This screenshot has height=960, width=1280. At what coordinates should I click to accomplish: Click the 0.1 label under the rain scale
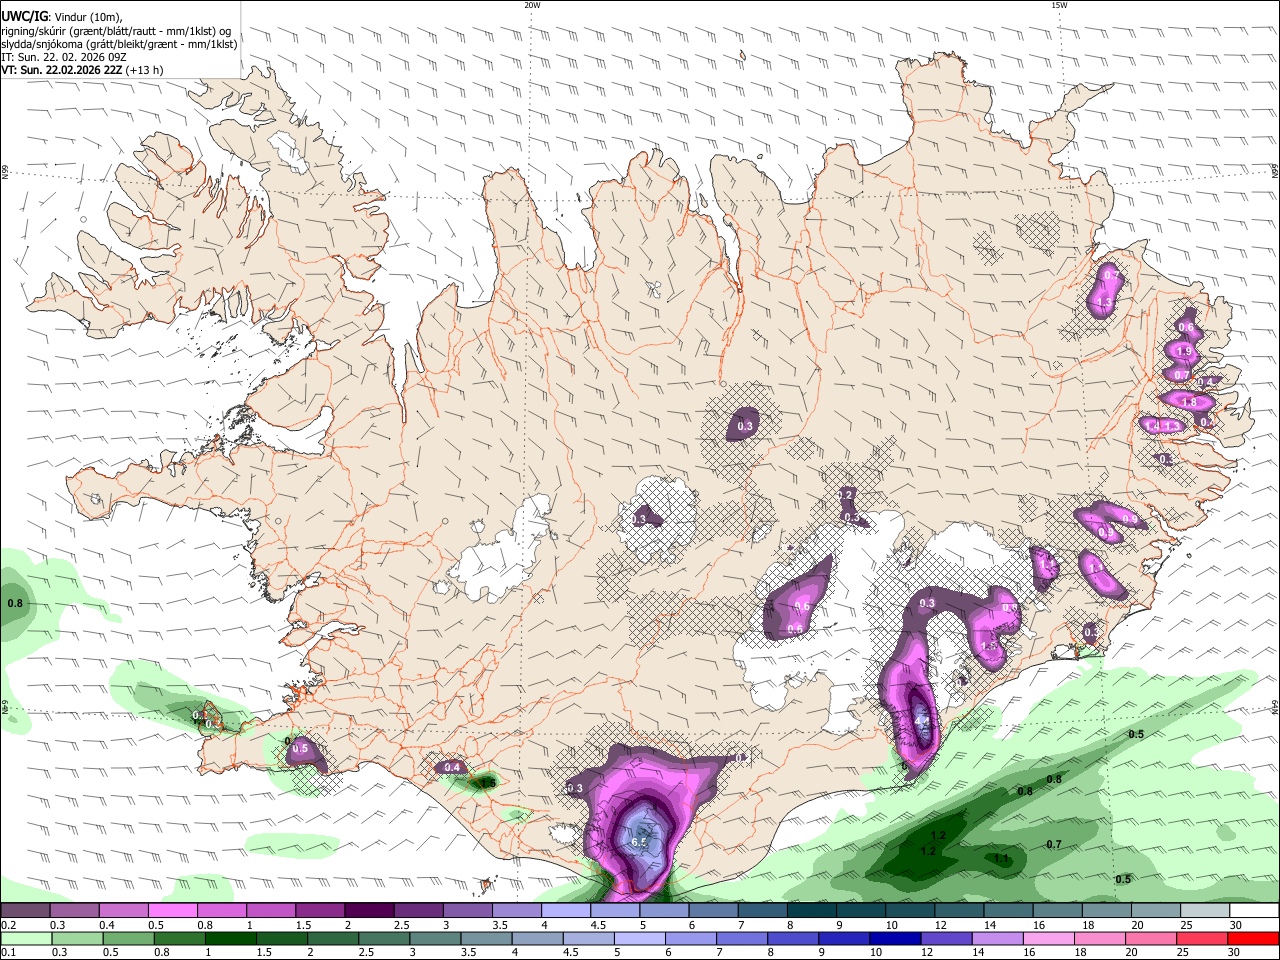pyautogui.click(x=8, y=952)
